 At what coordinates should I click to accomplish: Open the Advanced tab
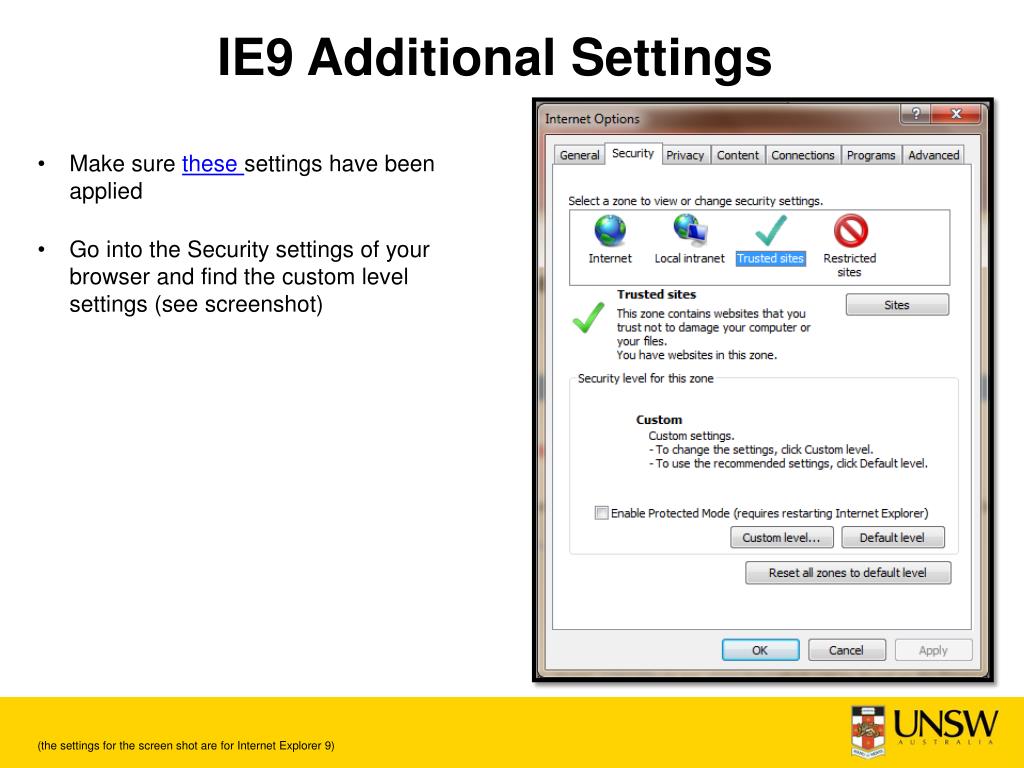[933, 155]
